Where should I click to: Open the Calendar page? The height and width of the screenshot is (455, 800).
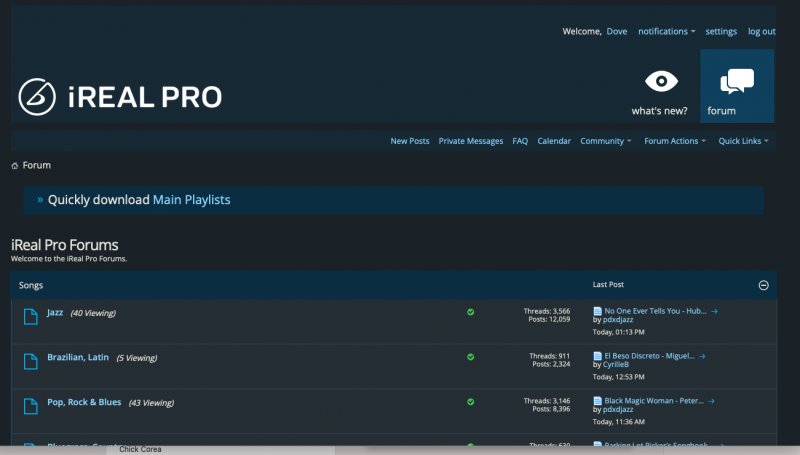554,141
